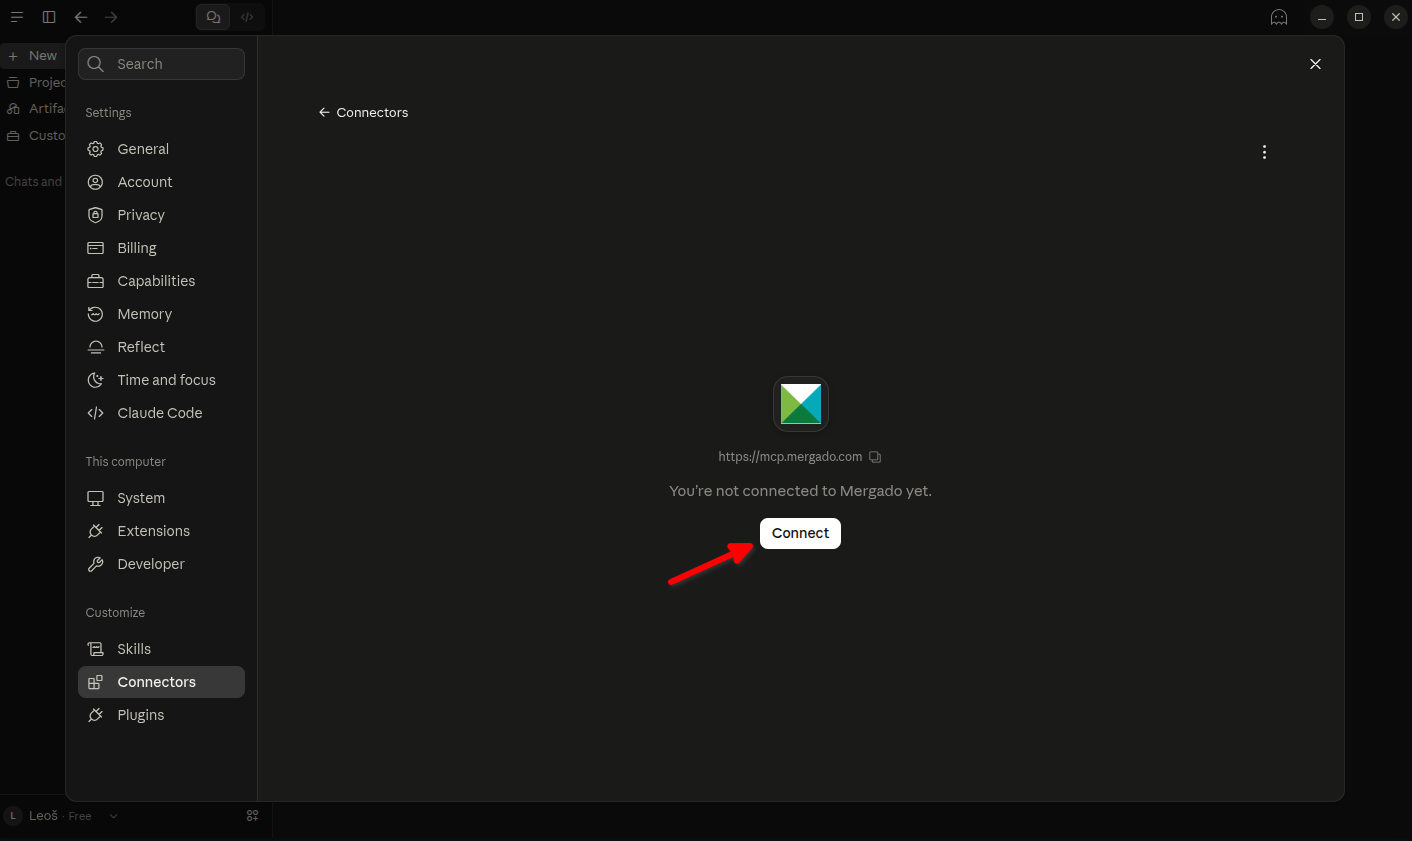The height and width of the screenshot is (841, 1412).
Task: Toggle the sidebar panel icon in title bar
Action: click(49, 17)
